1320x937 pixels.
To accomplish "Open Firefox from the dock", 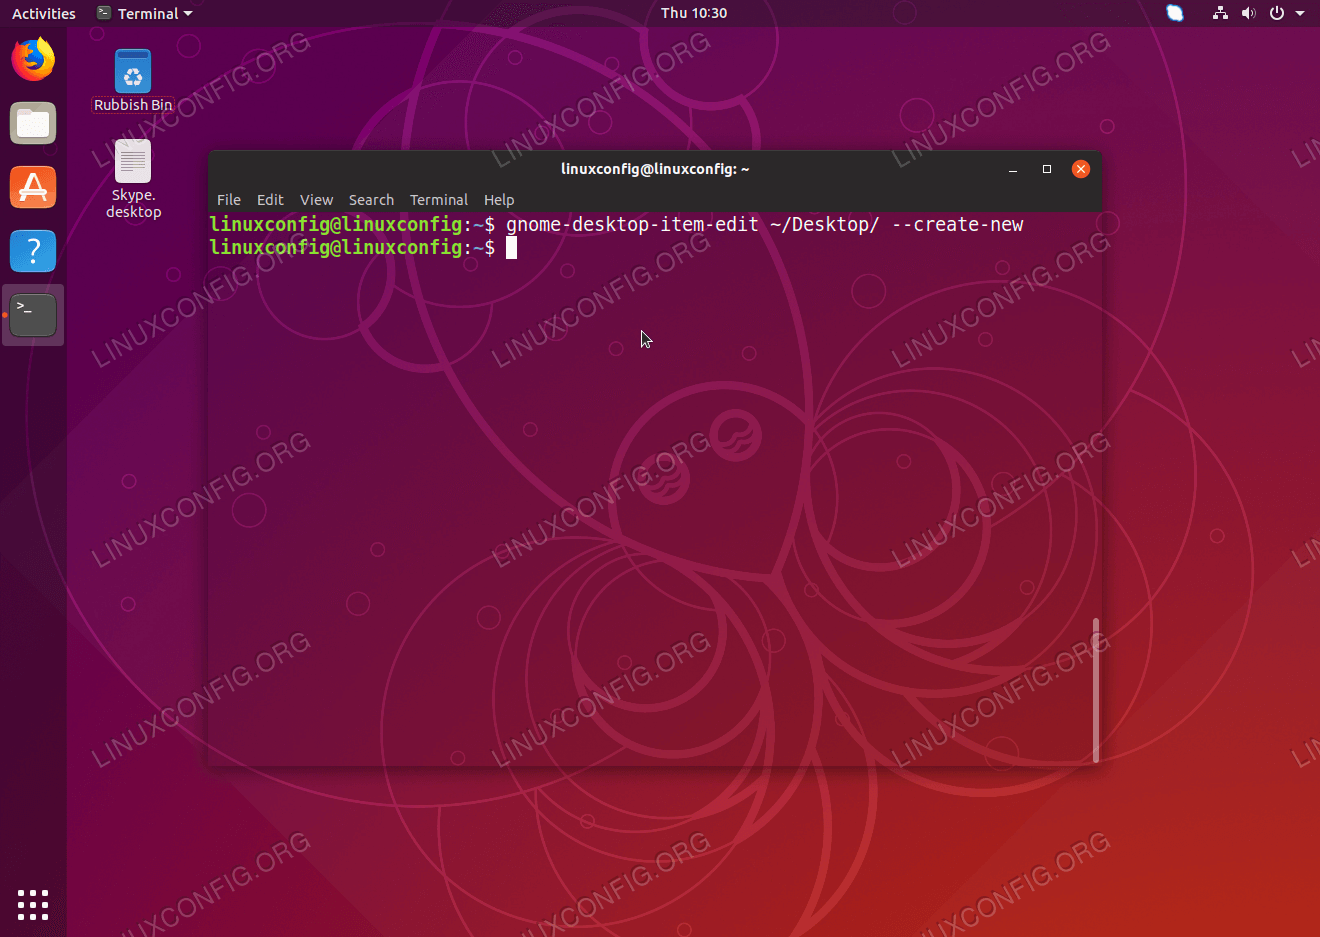I will [33, 59].
